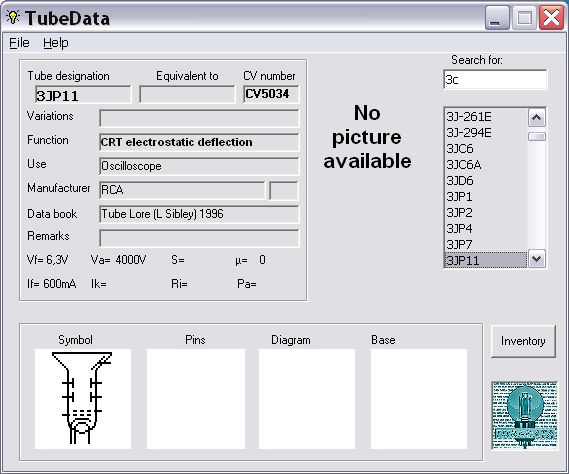Click the Search for input field
Image resolution: width=569 pixels, height=474 pixels.
[x=495, y=79]
